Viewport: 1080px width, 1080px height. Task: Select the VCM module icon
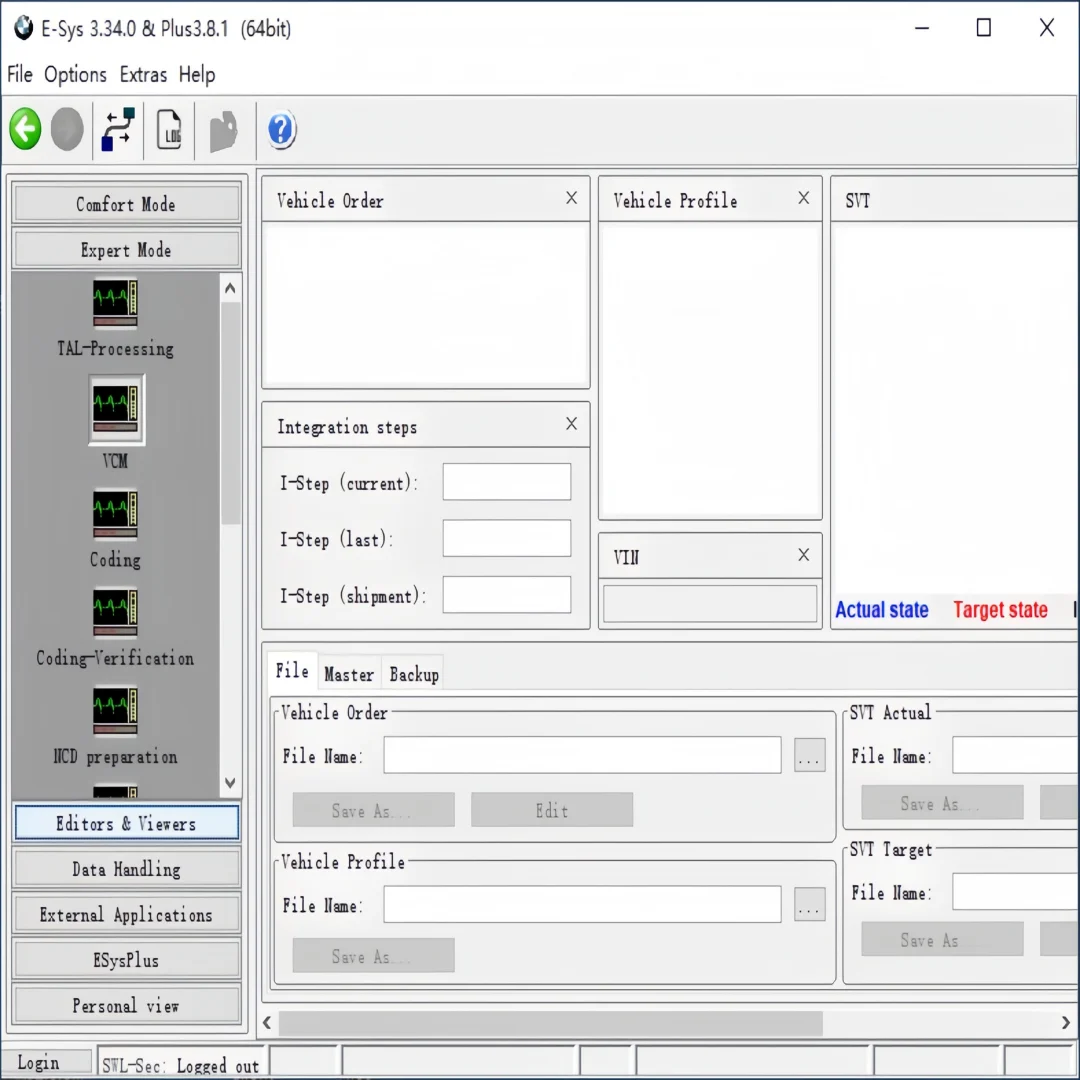(x=115, y=410)
